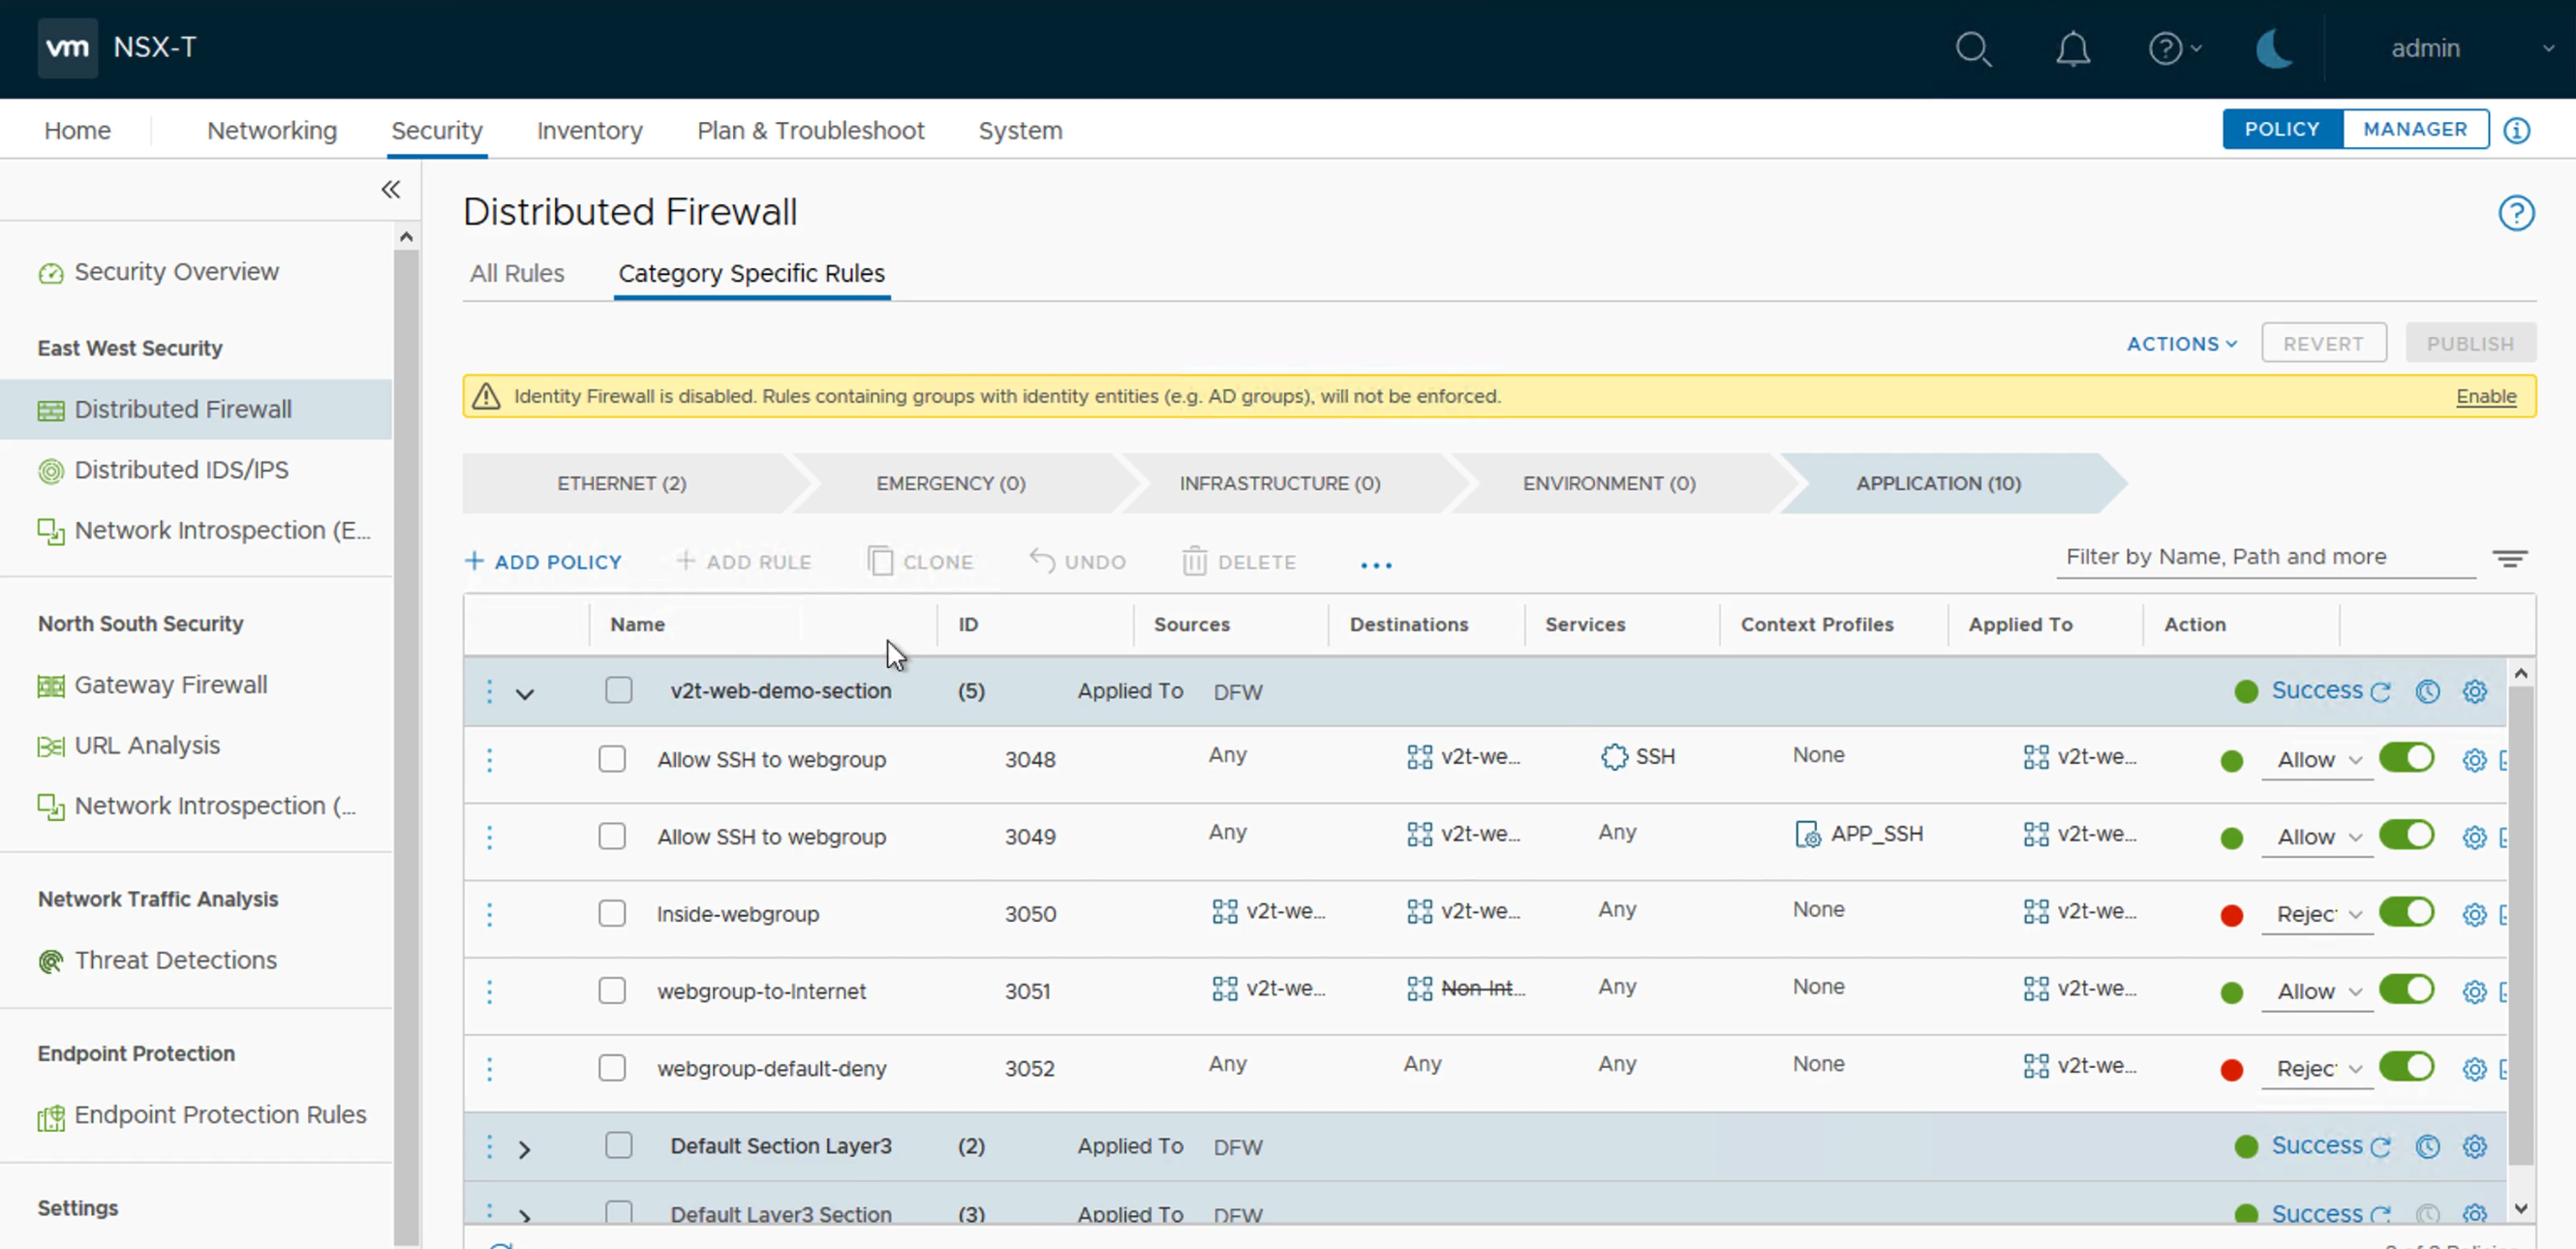The width and height of the screenshot is (2576, 1249).
Task: Open rule 3051 settings gear
Action: tap(2474, 991)
